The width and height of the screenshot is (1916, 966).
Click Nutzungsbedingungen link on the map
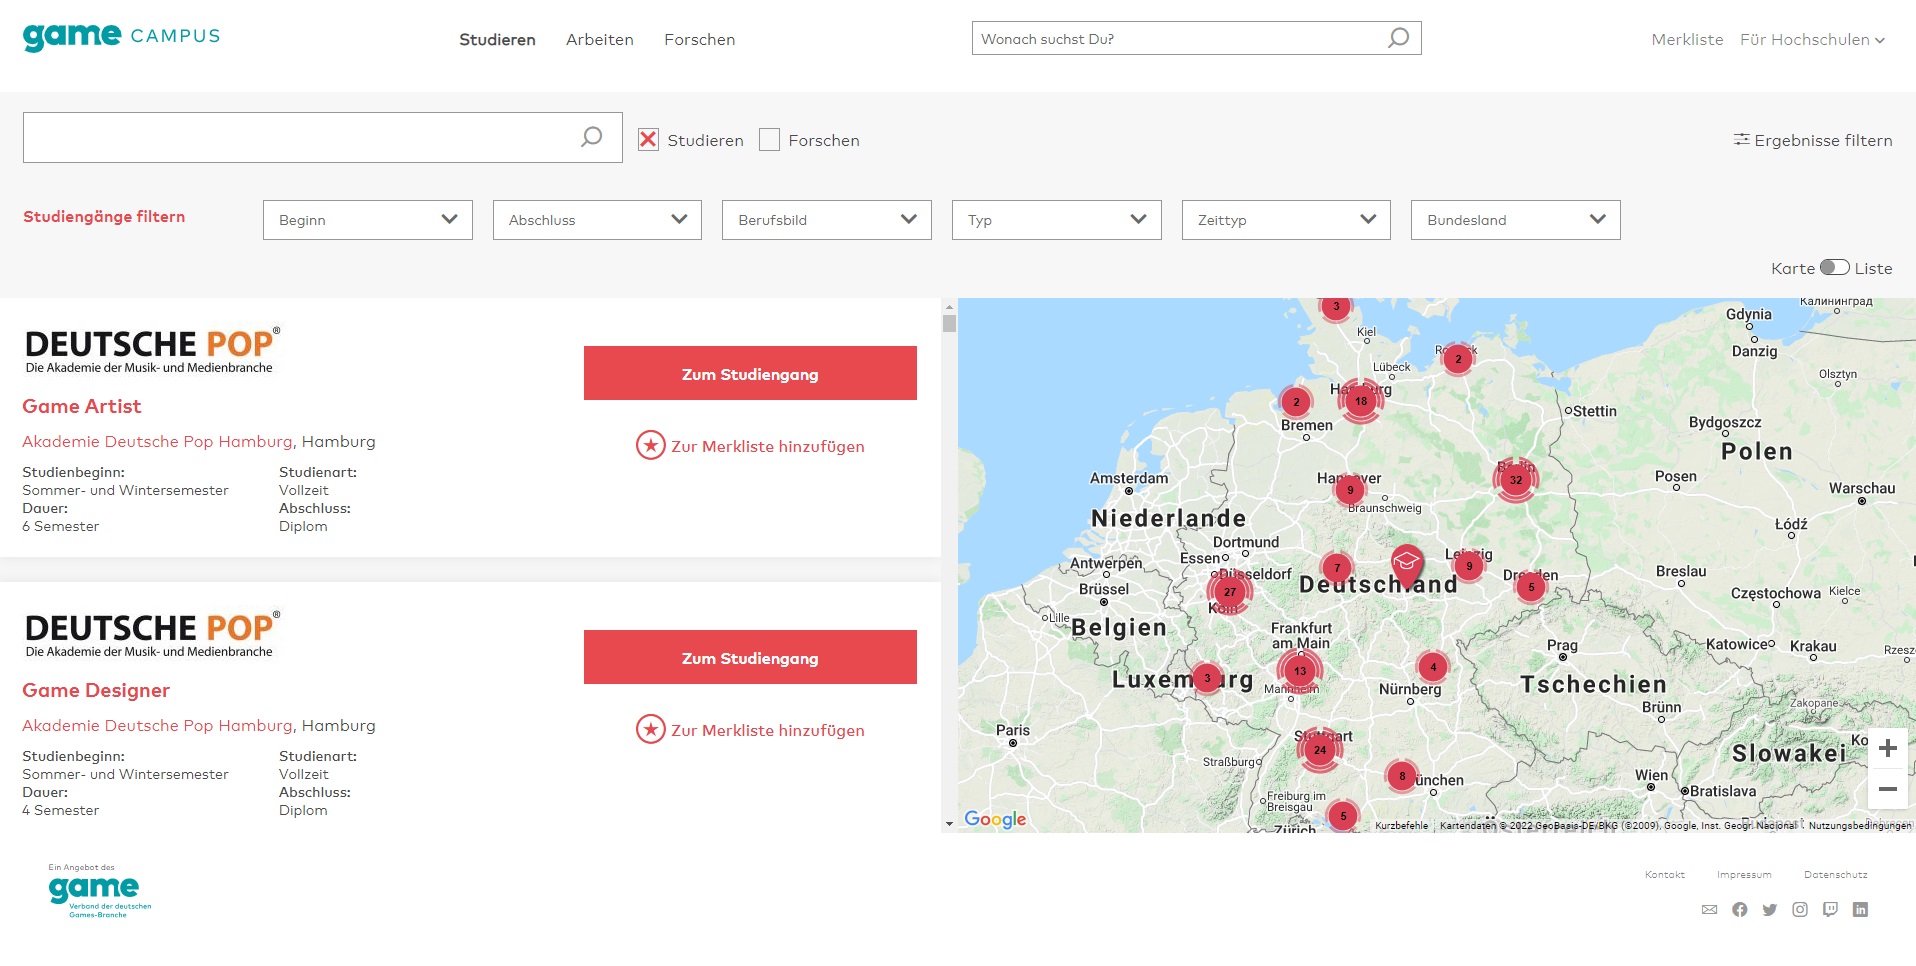pyautogui.click(x=1859, y=825)
